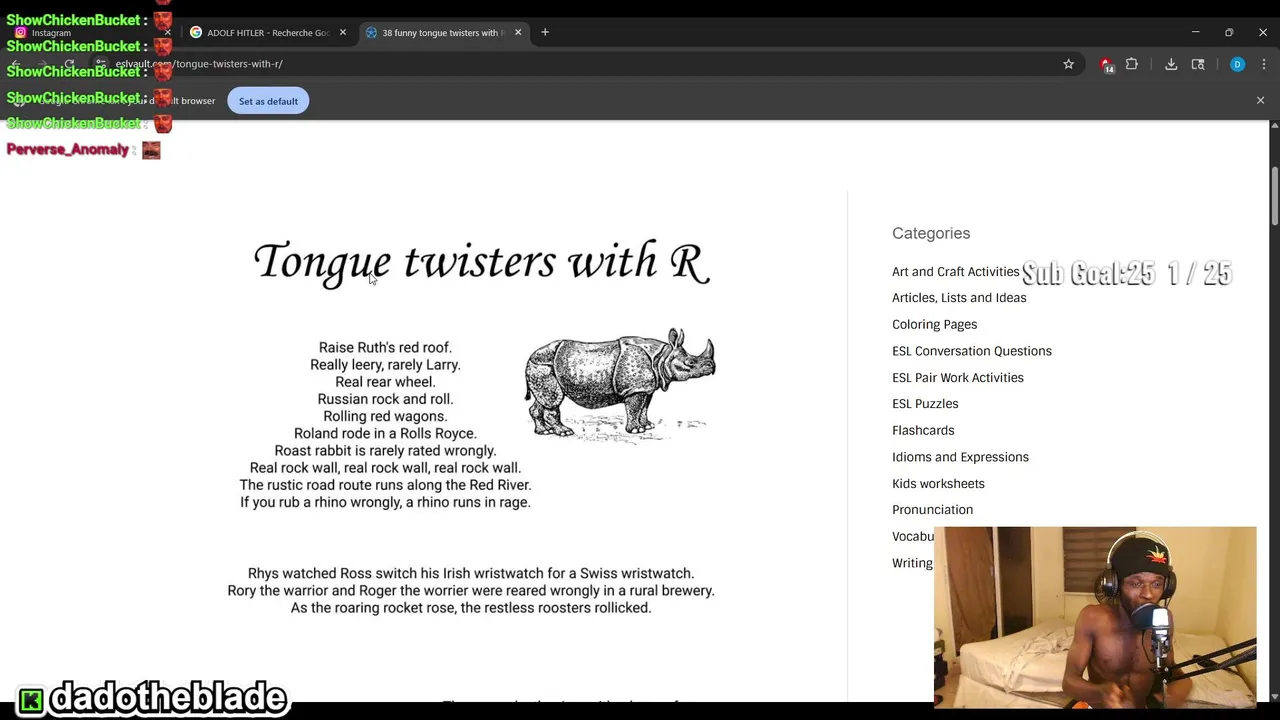Click the line Really leery, rarely Larry
1280x720 pixels.
click(385, 364)
